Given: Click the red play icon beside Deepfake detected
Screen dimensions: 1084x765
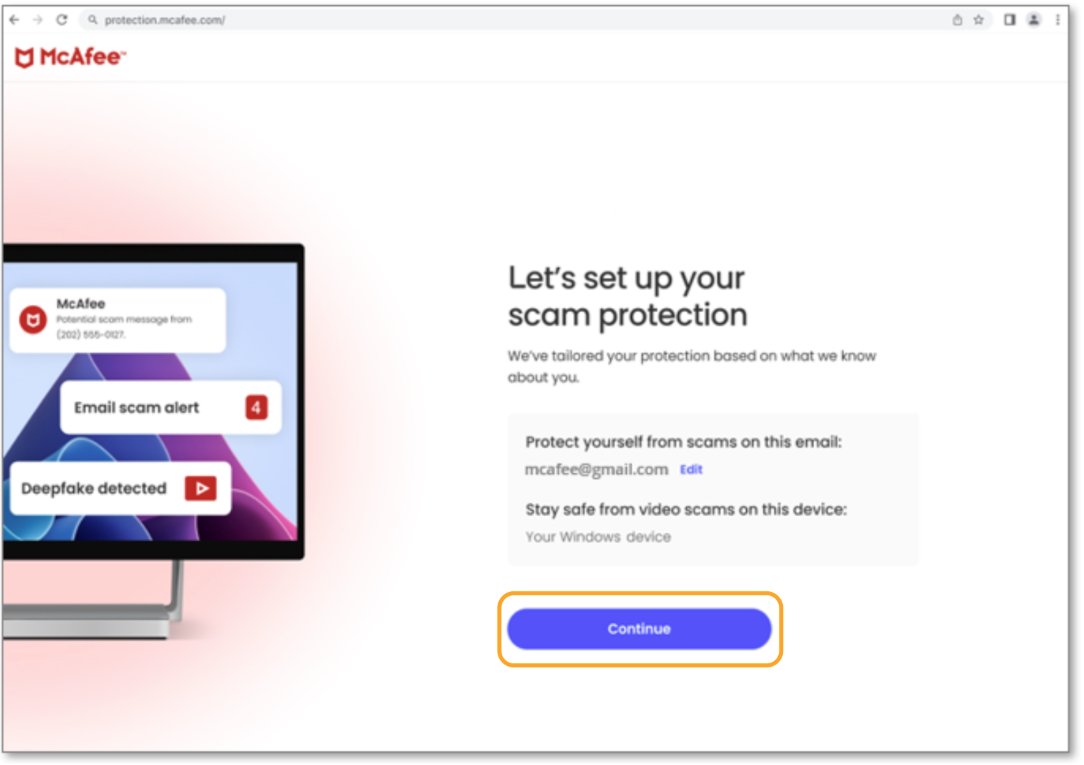Looking at the screenshot, I should [x=200, y=489].
